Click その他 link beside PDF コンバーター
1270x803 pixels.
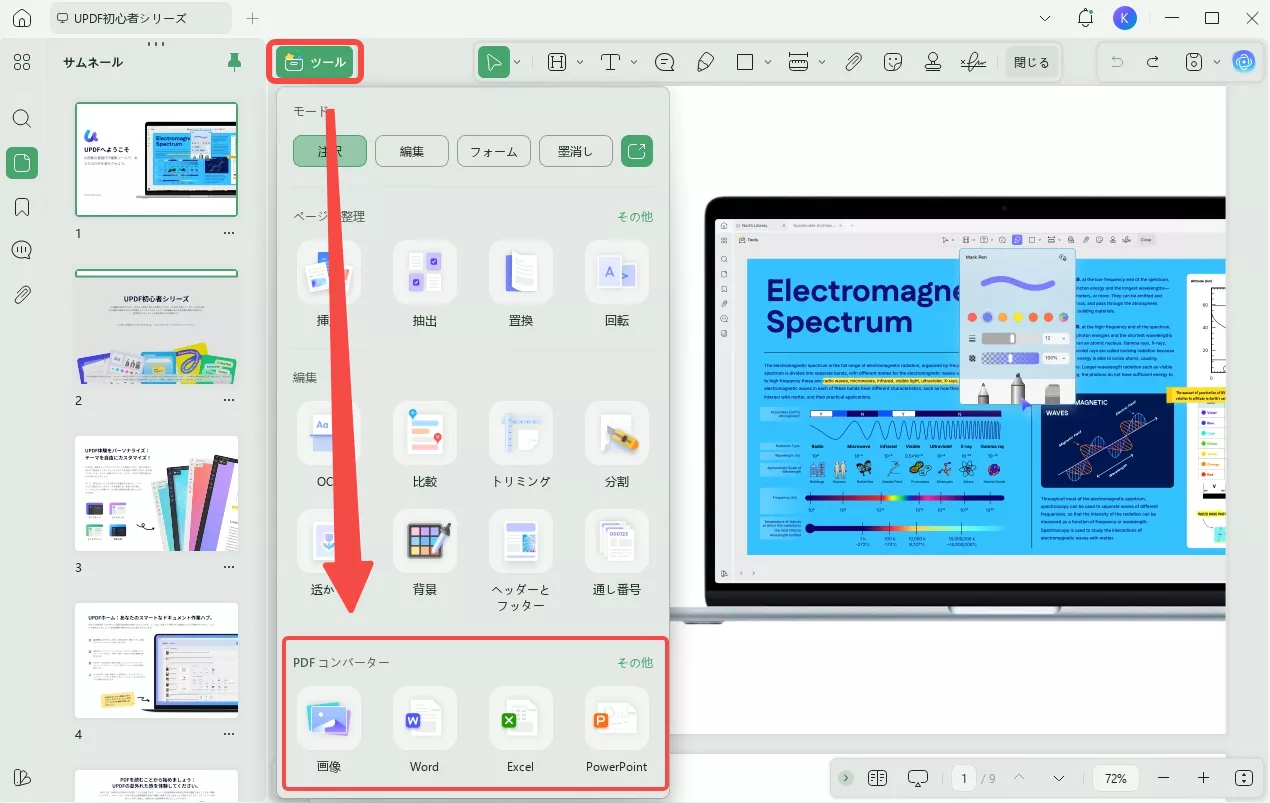point(634,662)
